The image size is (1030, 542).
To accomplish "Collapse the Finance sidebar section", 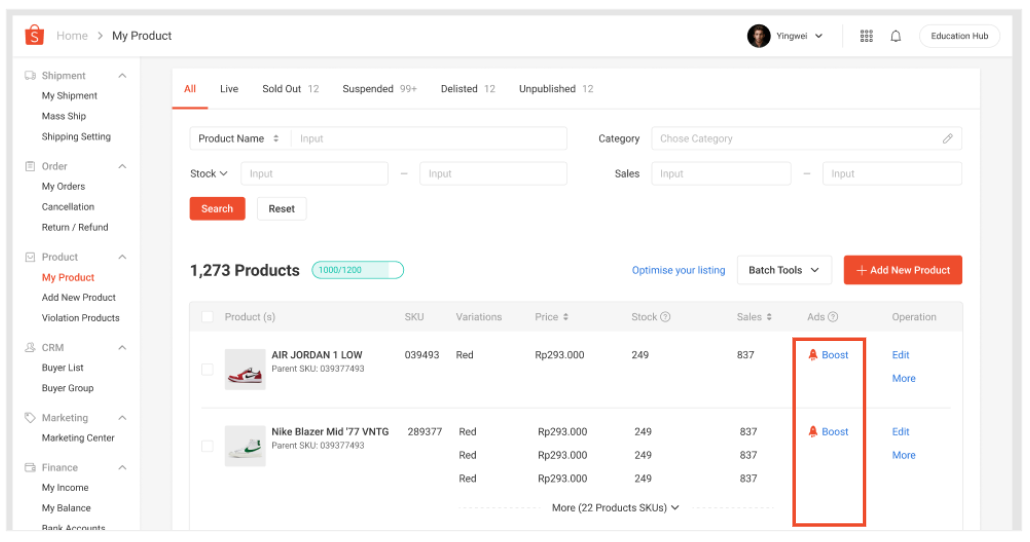I will 122,468.
